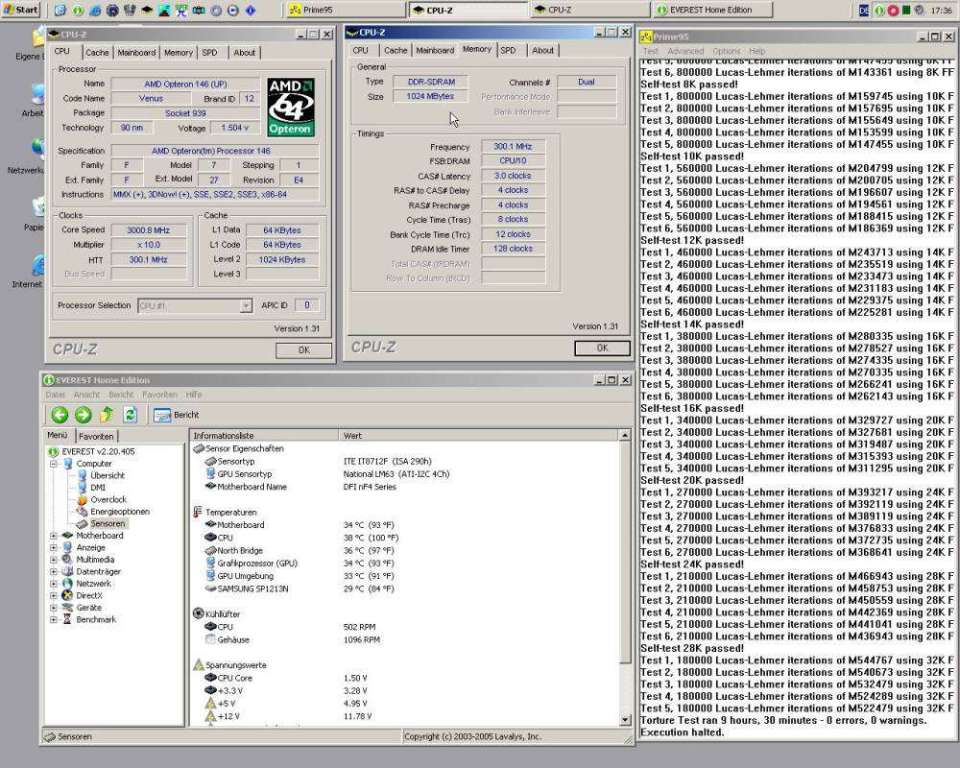Viewport: 960px width, 768px height.
Task: Switch to EVEREST Home Edition via taskbar button
Action: 713,10
